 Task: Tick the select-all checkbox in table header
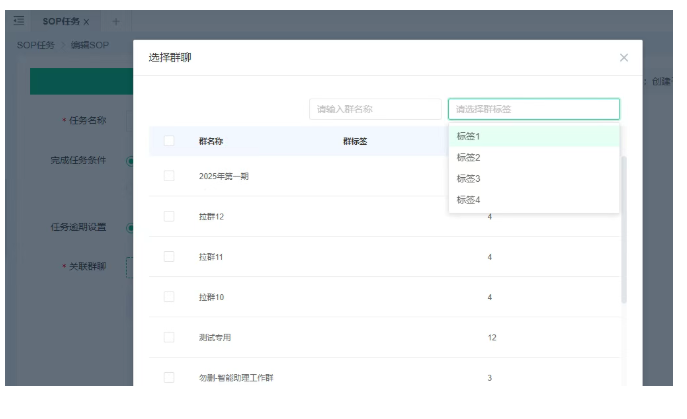click(169, 141)
